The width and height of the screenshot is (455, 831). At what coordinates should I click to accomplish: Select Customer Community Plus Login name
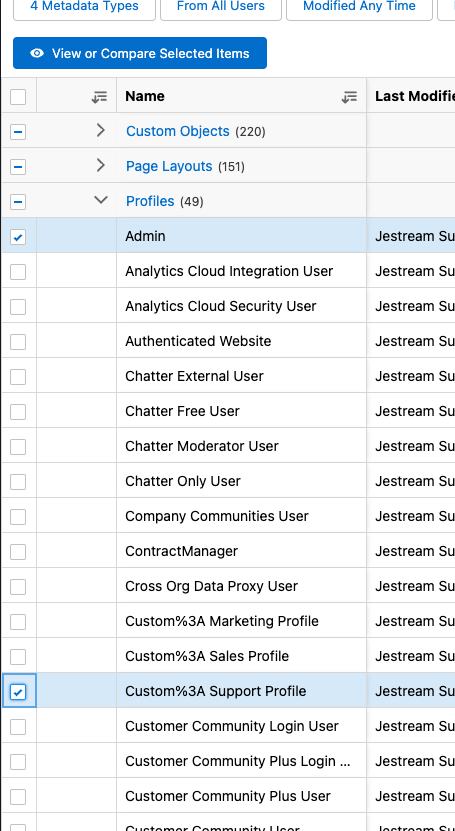[x=238, y=761]
